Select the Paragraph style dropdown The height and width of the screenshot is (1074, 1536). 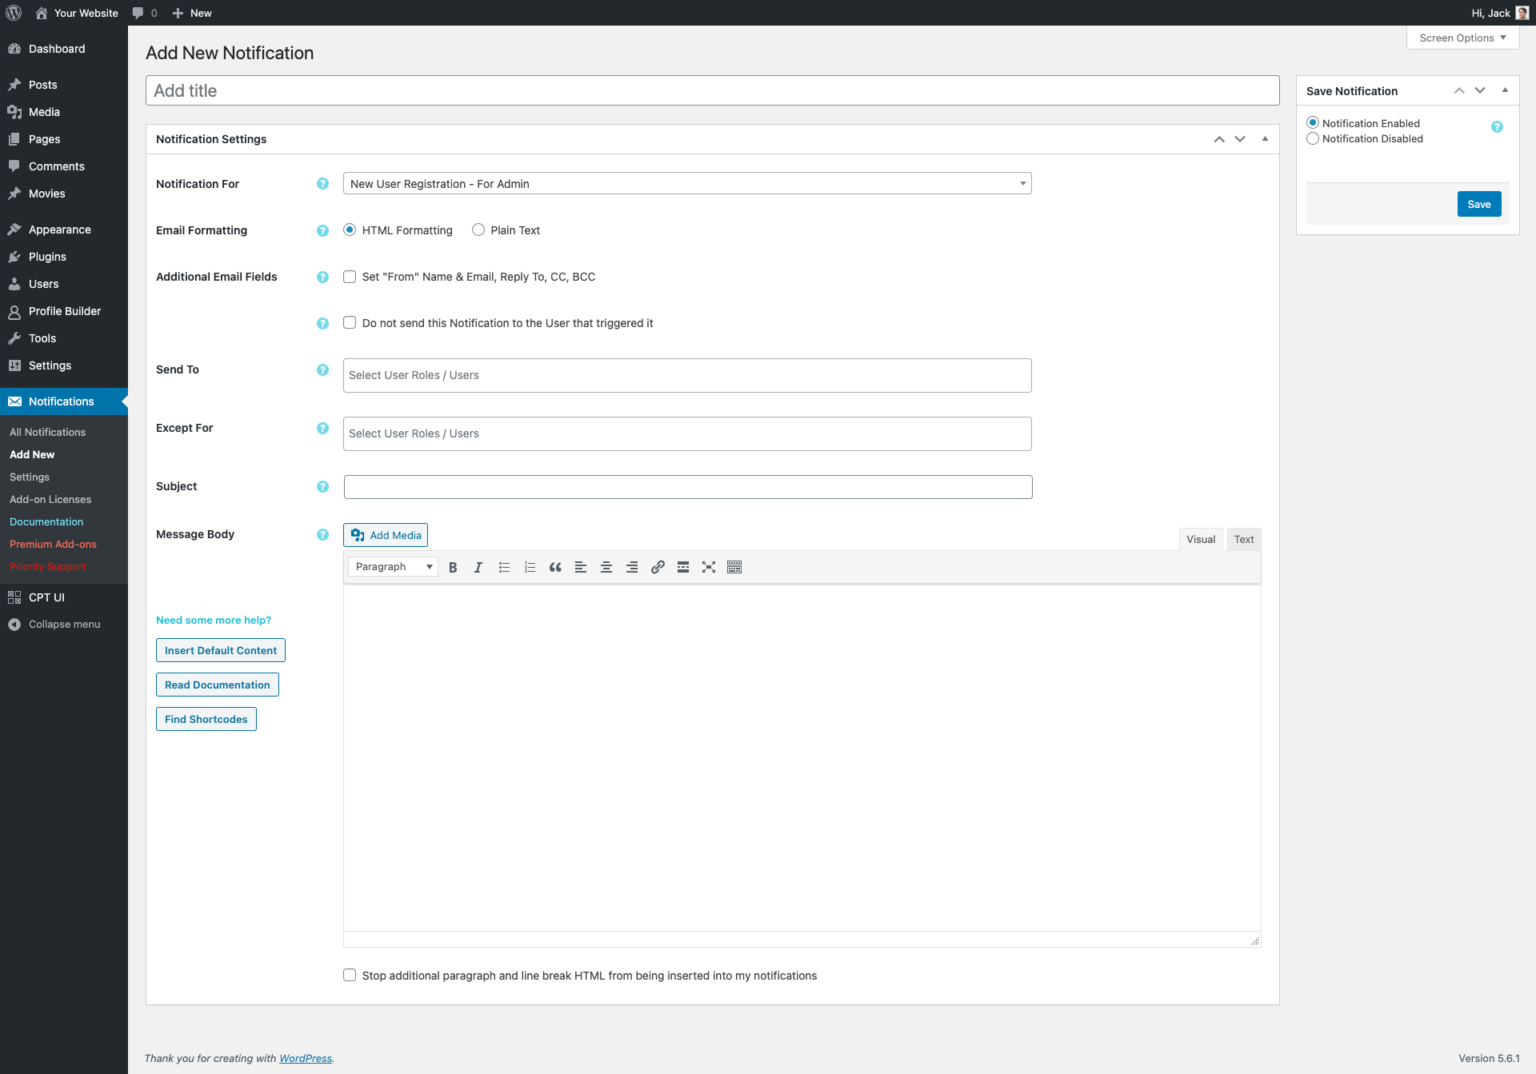point(391,566)
